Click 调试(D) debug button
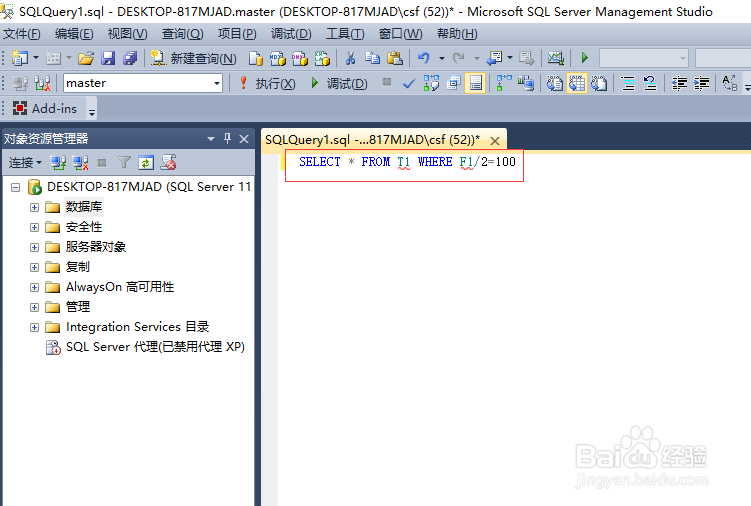751x506 pixels. point(340,83)
